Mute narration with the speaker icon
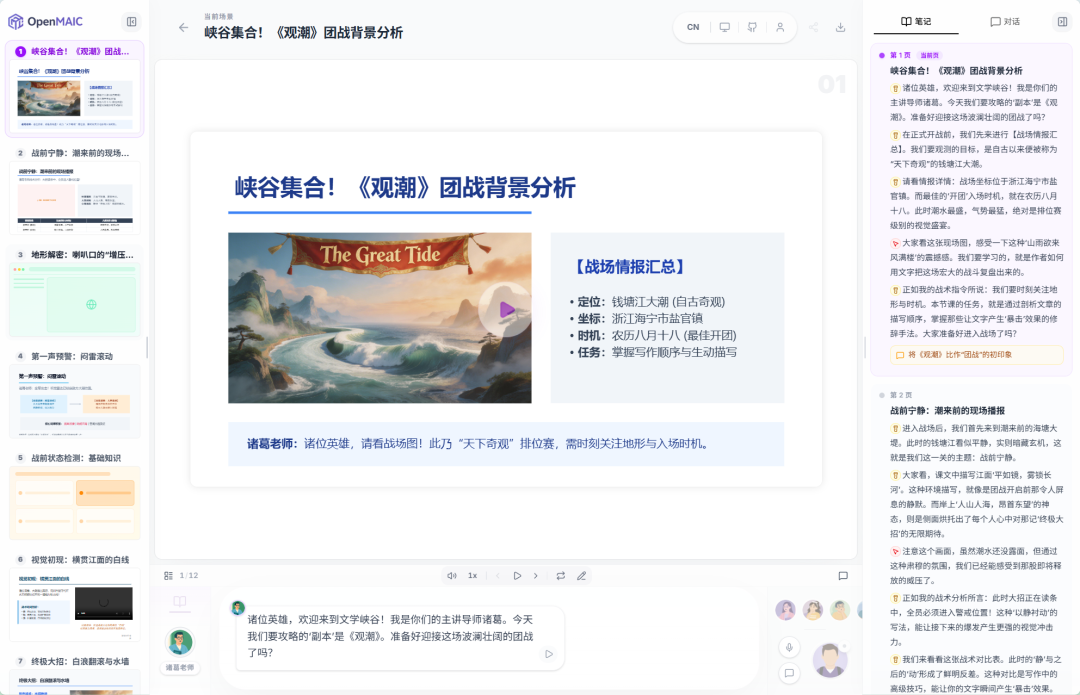Viewport: 1080px width, 695px height. click(452, 575)
